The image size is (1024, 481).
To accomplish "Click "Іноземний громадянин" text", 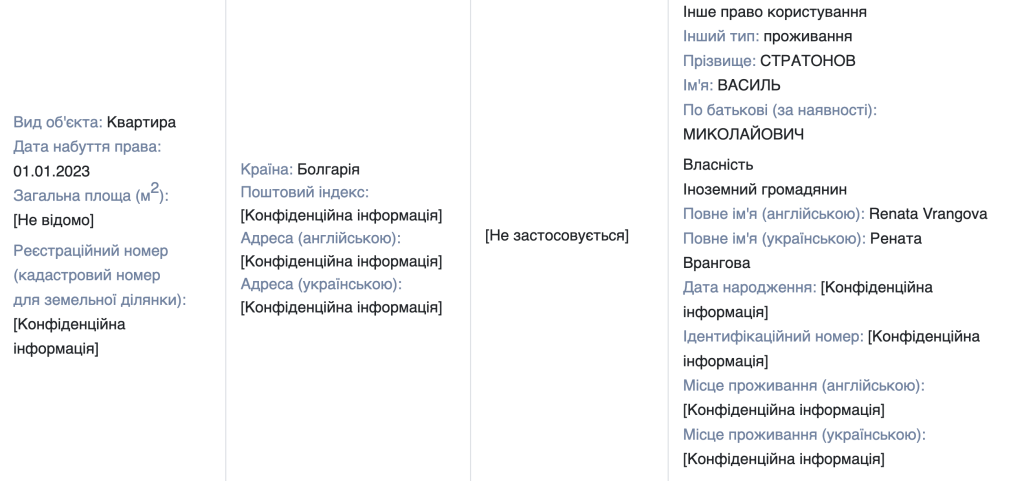I will [765, 189].
